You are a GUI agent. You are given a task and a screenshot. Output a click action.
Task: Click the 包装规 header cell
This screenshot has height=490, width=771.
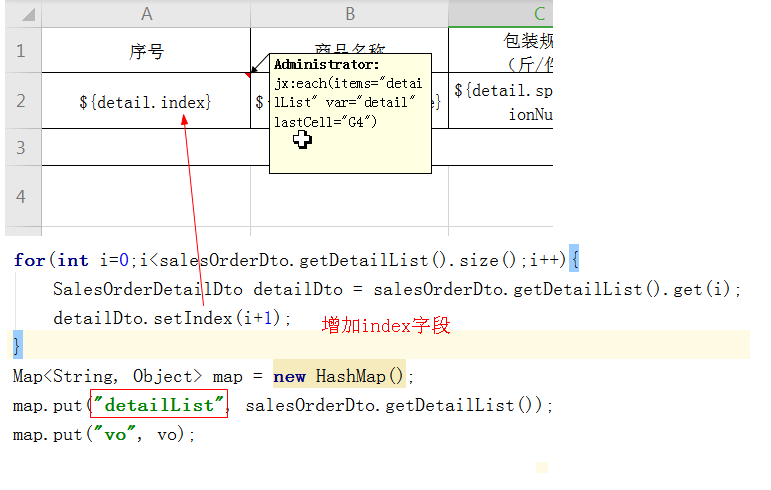501,51
